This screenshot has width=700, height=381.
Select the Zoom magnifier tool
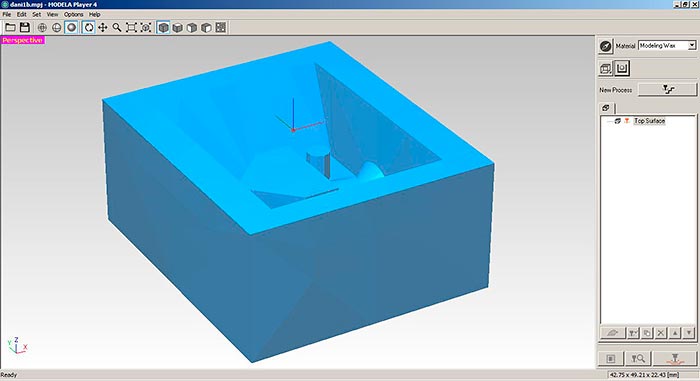pos(117,28)
